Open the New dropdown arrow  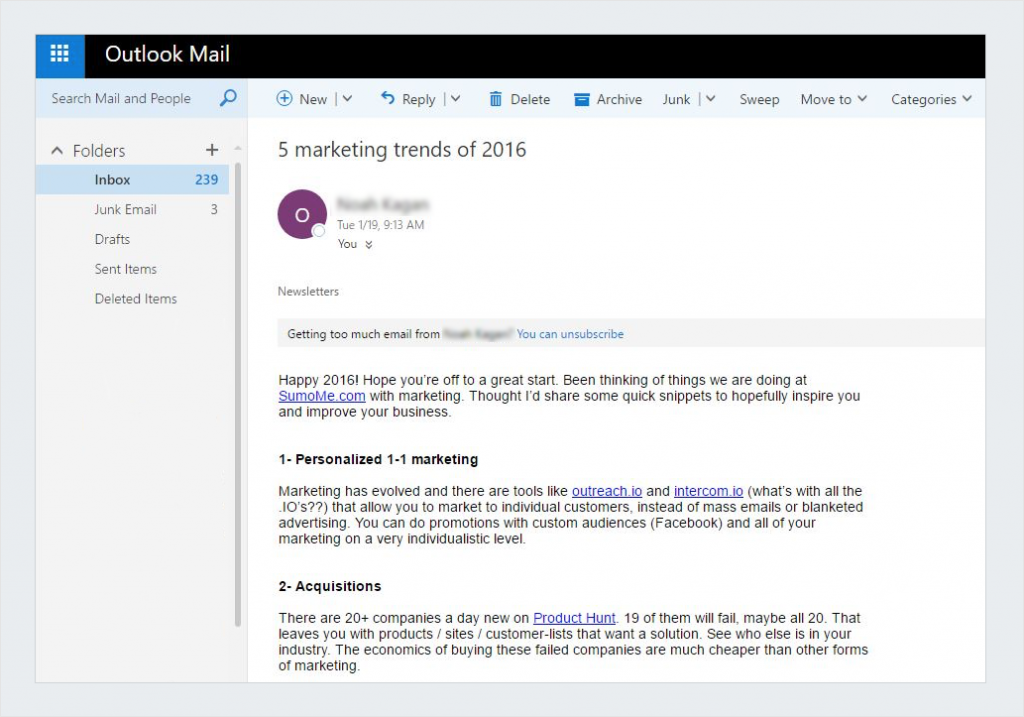pyautogui.click(x=347, y=99)
